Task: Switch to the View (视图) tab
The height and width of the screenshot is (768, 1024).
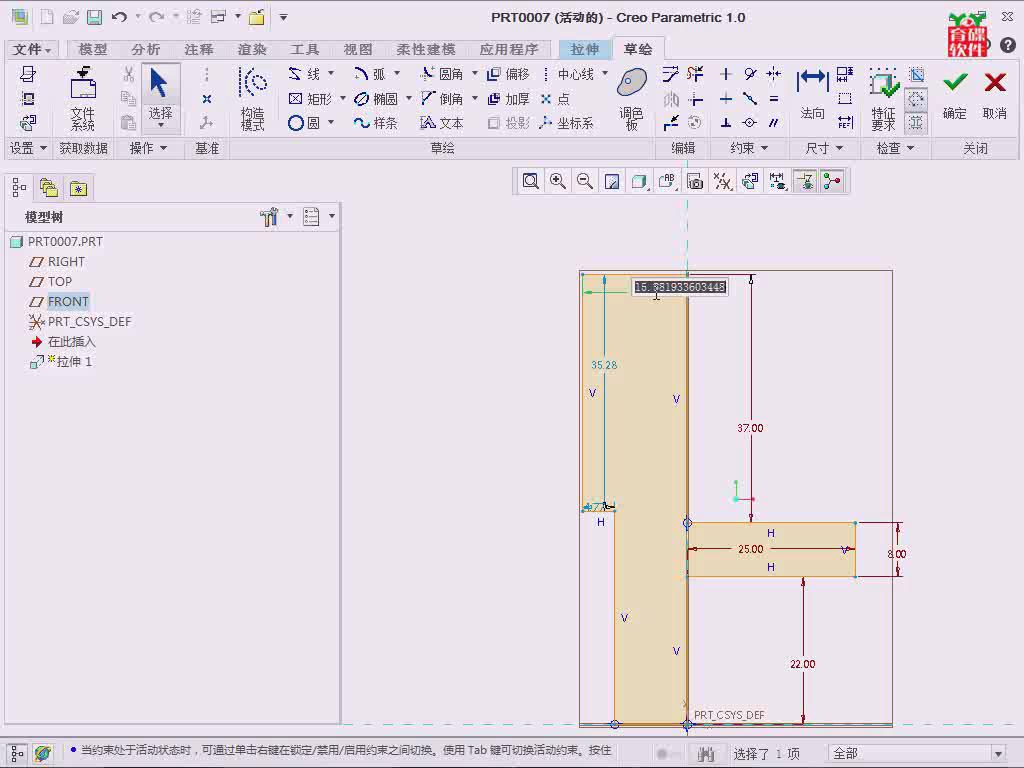Action: (x=358, y=49)
